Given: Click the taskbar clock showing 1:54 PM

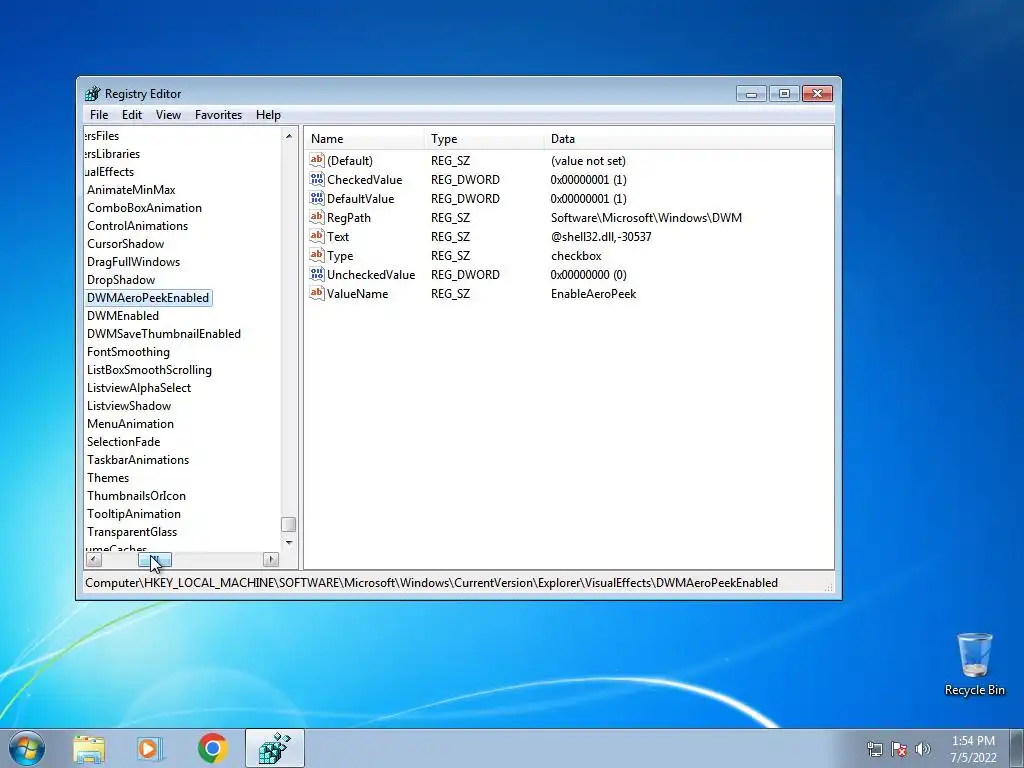Looking at the screenshot, I should pyautogui.click(x=973, y=749).
